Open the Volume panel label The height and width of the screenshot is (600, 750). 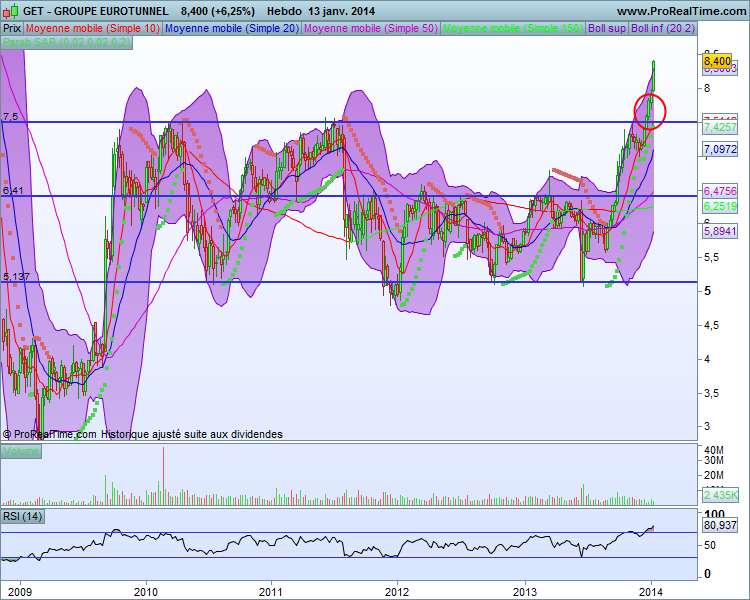pos(21,451)
